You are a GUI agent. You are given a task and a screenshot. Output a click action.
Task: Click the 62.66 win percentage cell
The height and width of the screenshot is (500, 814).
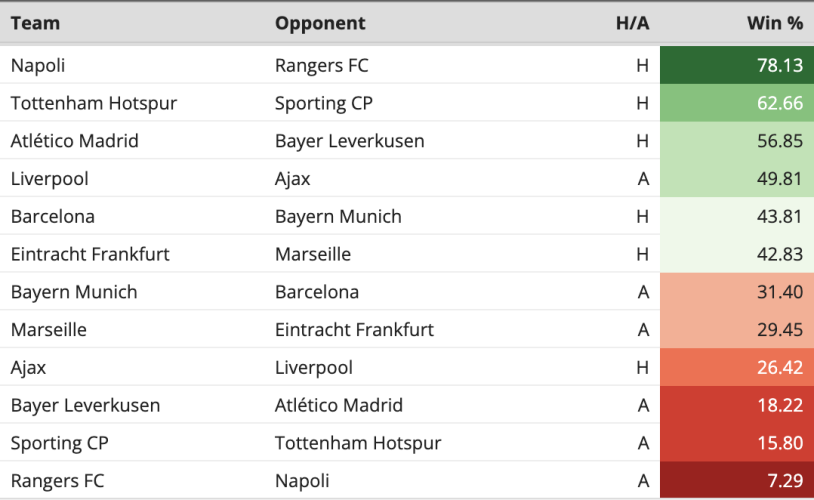(737, 103)
